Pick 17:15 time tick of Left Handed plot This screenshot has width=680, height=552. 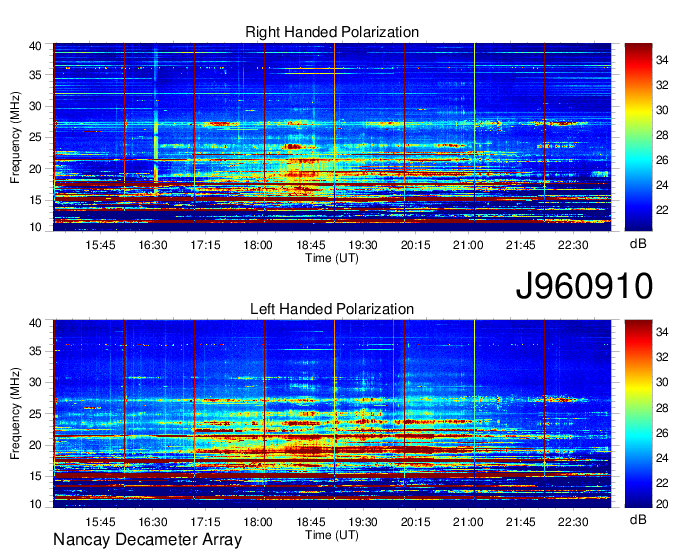(x=205, y=522)
